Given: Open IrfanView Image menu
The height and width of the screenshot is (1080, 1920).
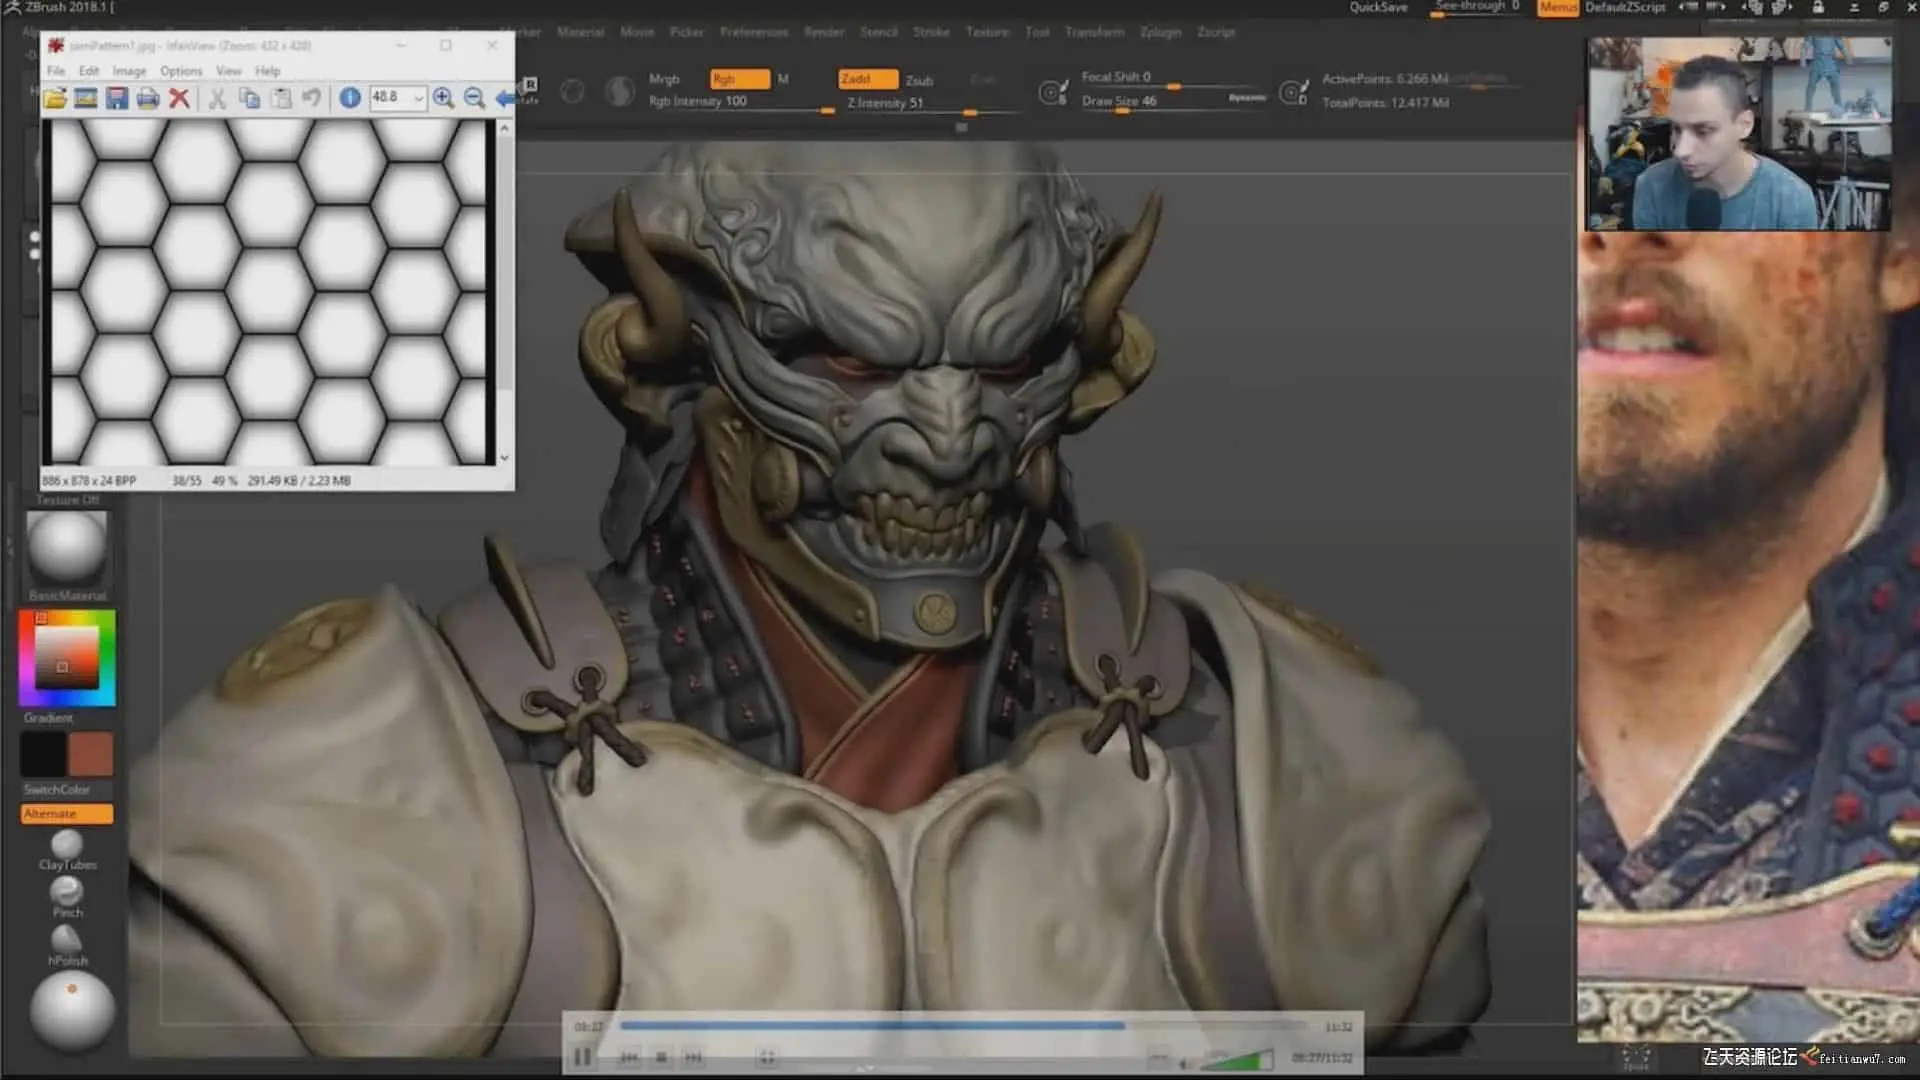Looking at the screenshot, I should pyautogui.click(x=129, y=71).
